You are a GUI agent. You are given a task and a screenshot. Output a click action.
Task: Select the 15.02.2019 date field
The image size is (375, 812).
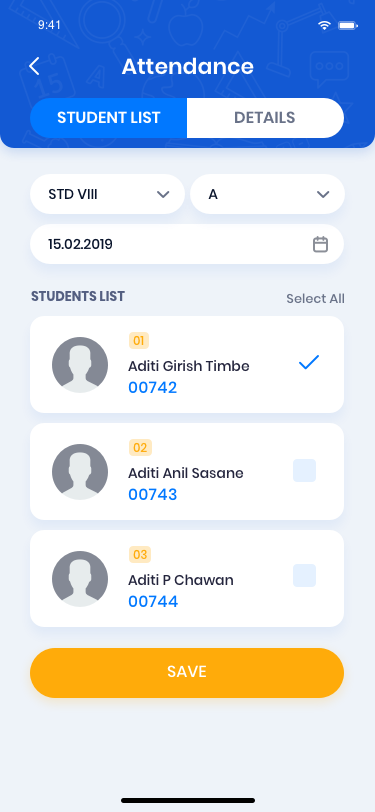pos(187,244)
